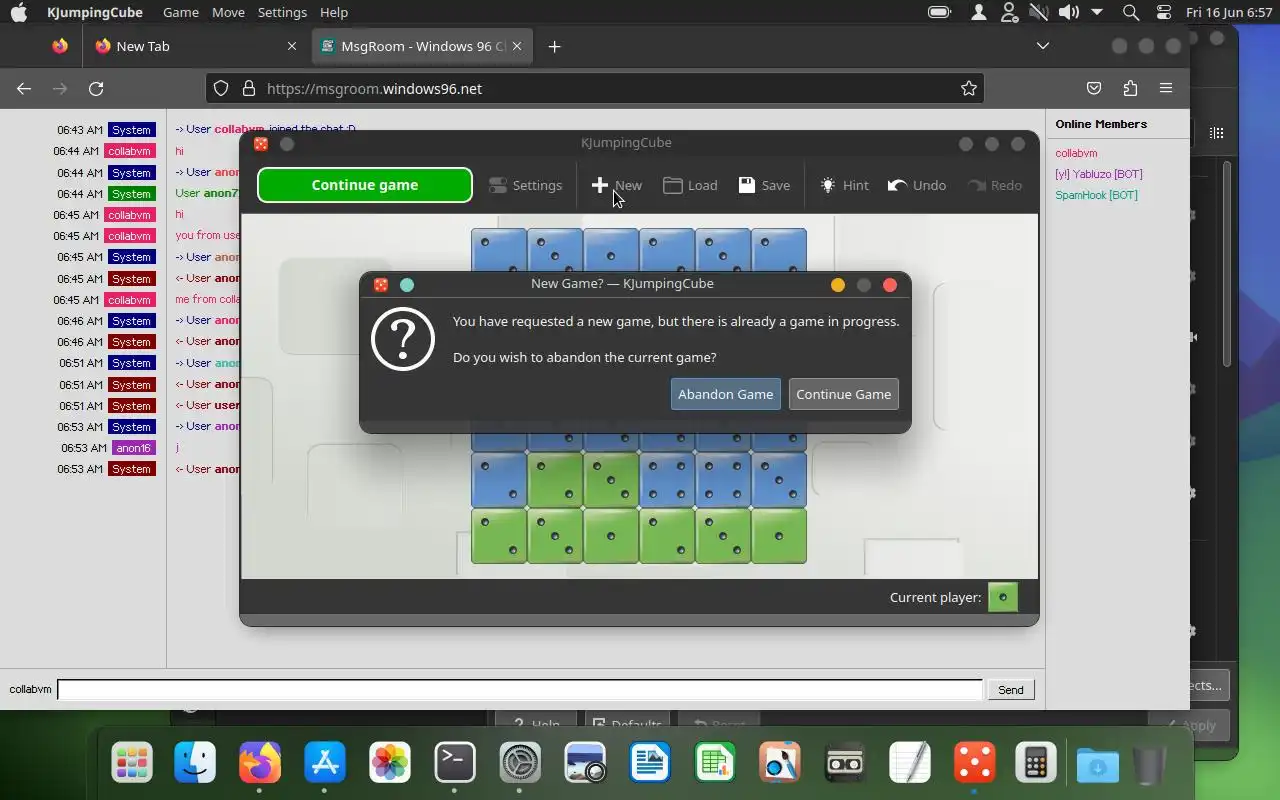Open Firefox from the dock
The height and width of the screenshot is (800, 1280).
point(260,764)
